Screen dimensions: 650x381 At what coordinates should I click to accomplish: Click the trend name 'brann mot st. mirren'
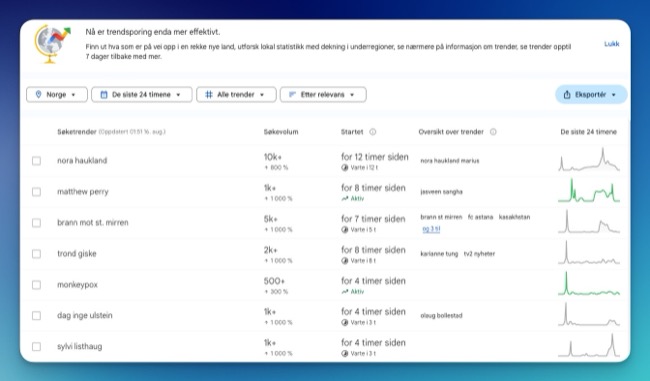pos(93,223)
